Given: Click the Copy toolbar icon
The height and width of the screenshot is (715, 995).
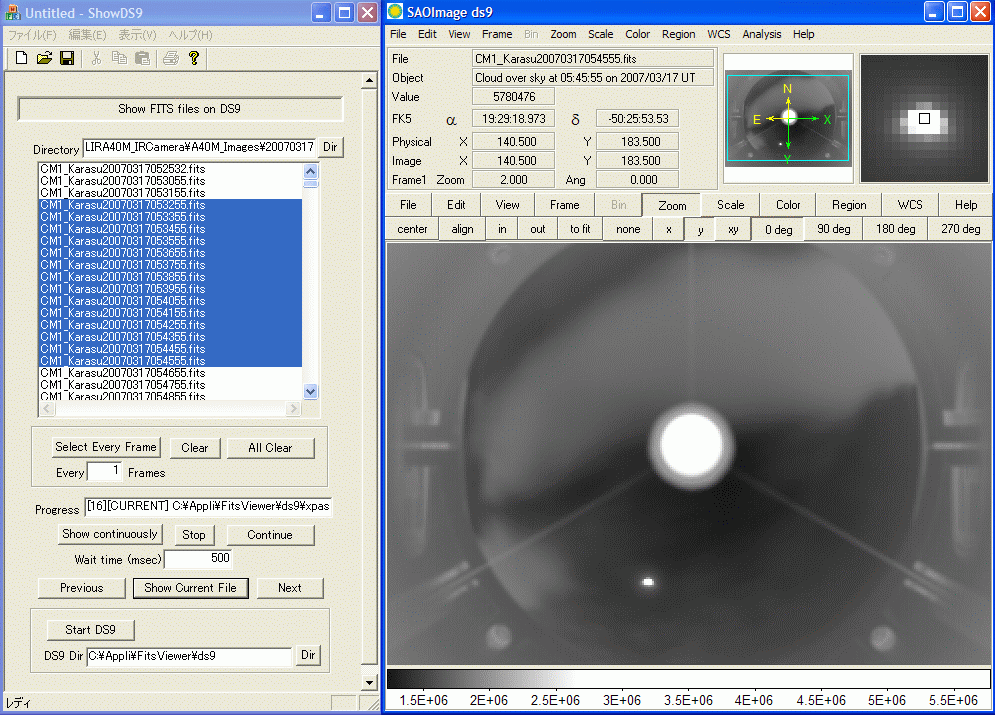Looking at the screenshot, I should pyautogui.click(x=119, y=58).
